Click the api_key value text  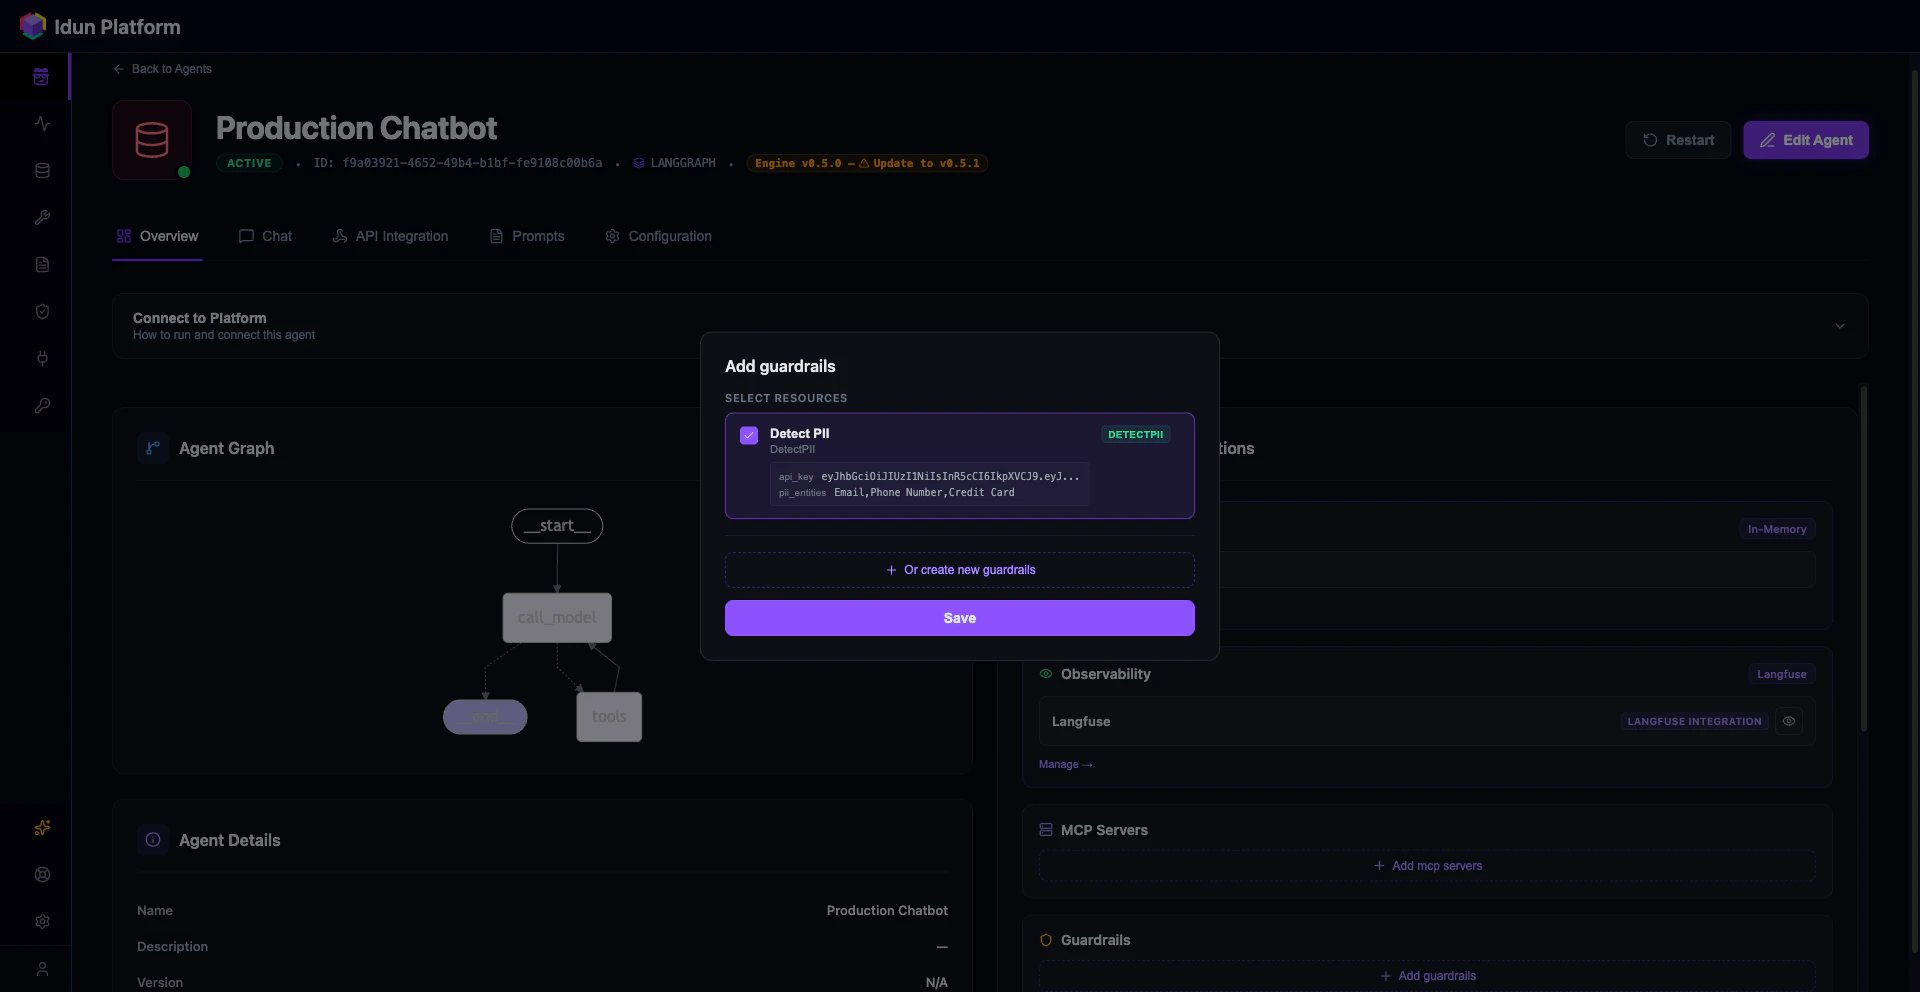(x=950, y=477)
